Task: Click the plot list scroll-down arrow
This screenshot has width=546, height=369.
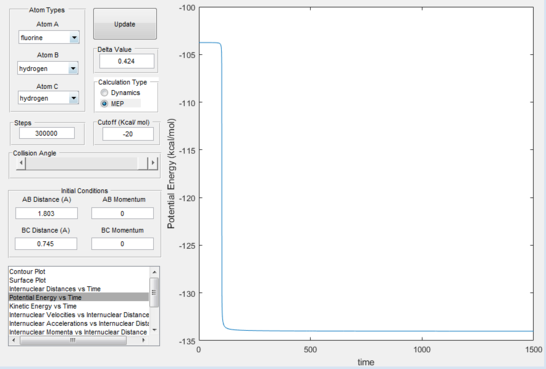Action: click(154, 329)
